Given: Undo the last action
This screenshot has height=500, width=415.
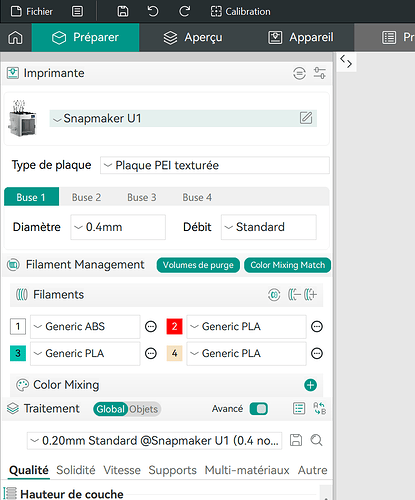Looking at the screenshot, I should [x=153, y=12].
